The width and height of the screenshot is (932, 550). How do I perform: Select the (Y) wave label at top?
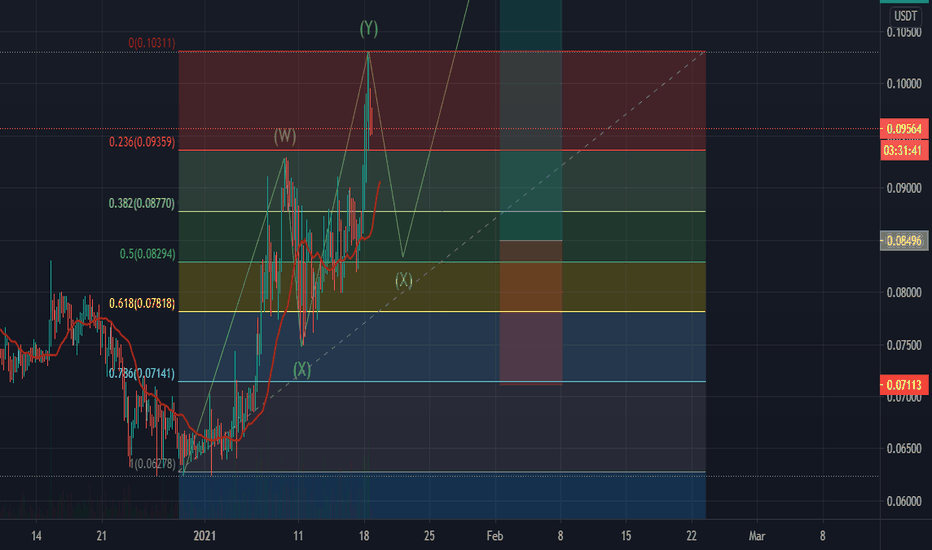[x=369, y=28]
